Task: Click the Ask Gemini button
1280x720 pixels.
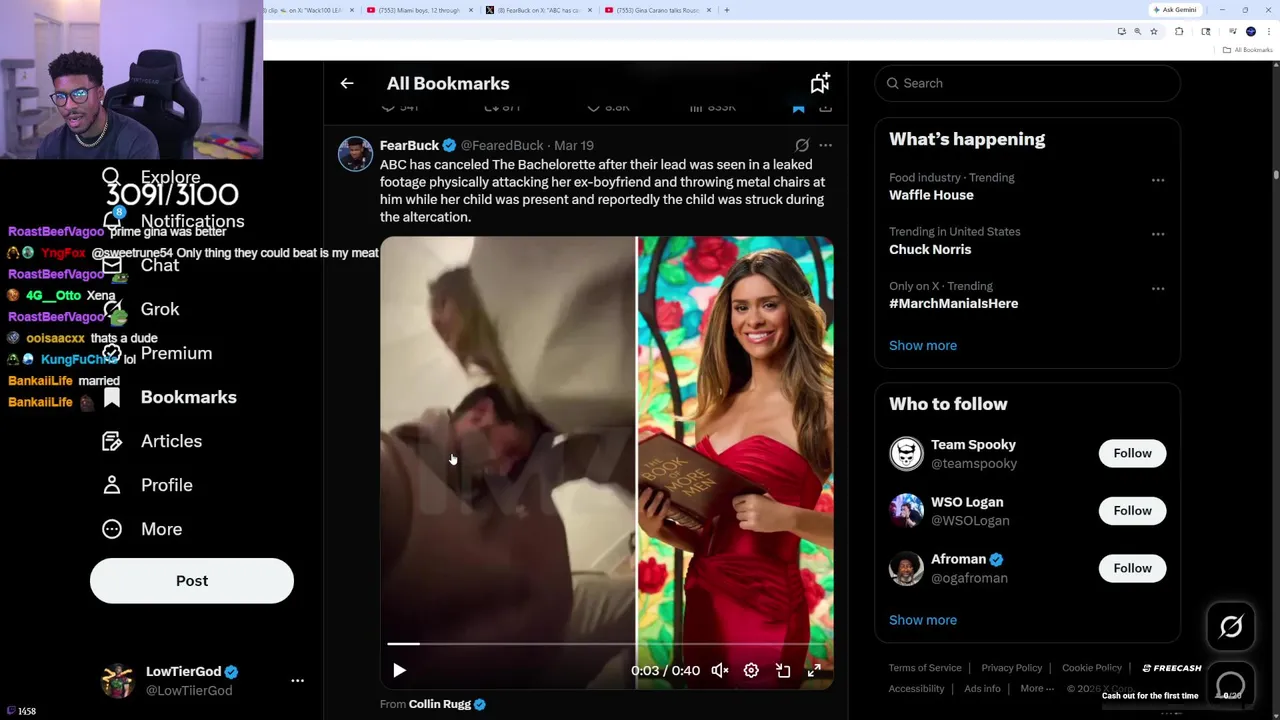Action: [1175, 10]
